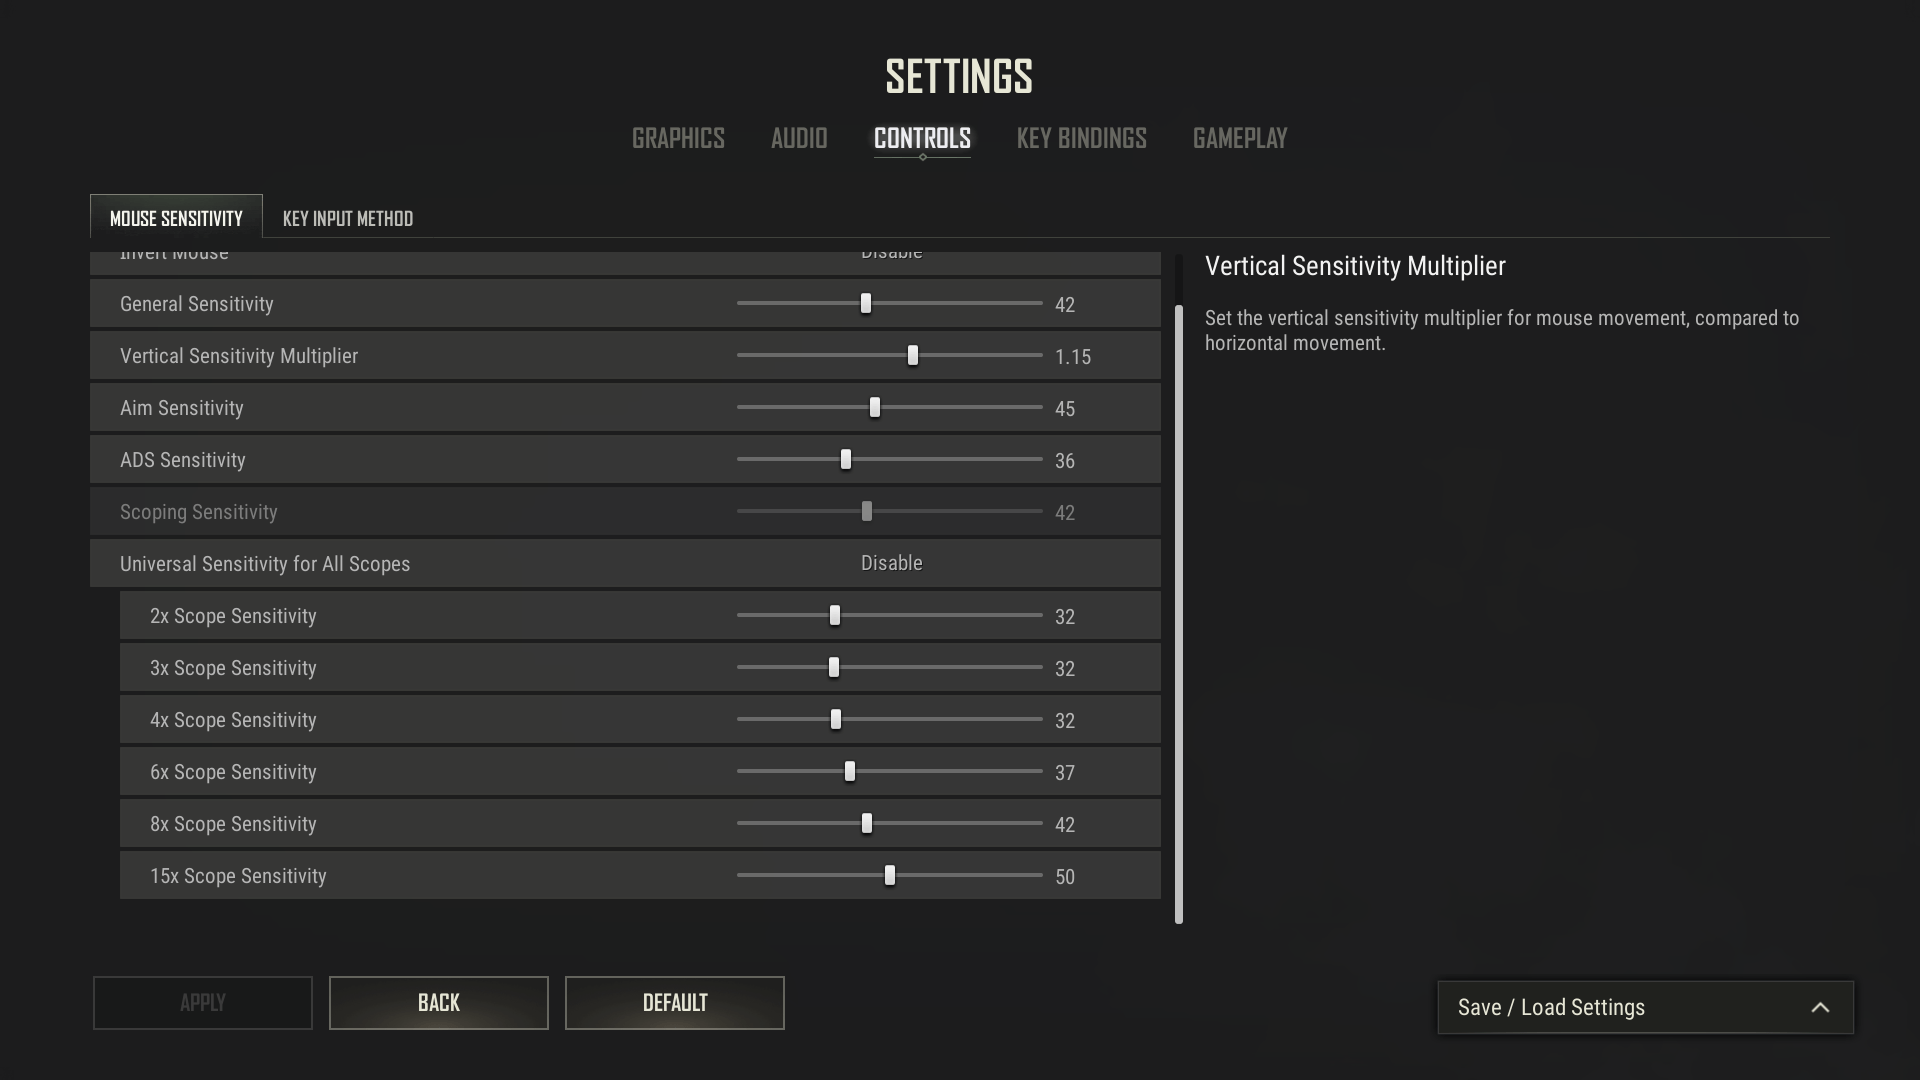Click the Vertical Sensitivity Multiplier slider handle
The image size is (1920, 1080).
912,356
